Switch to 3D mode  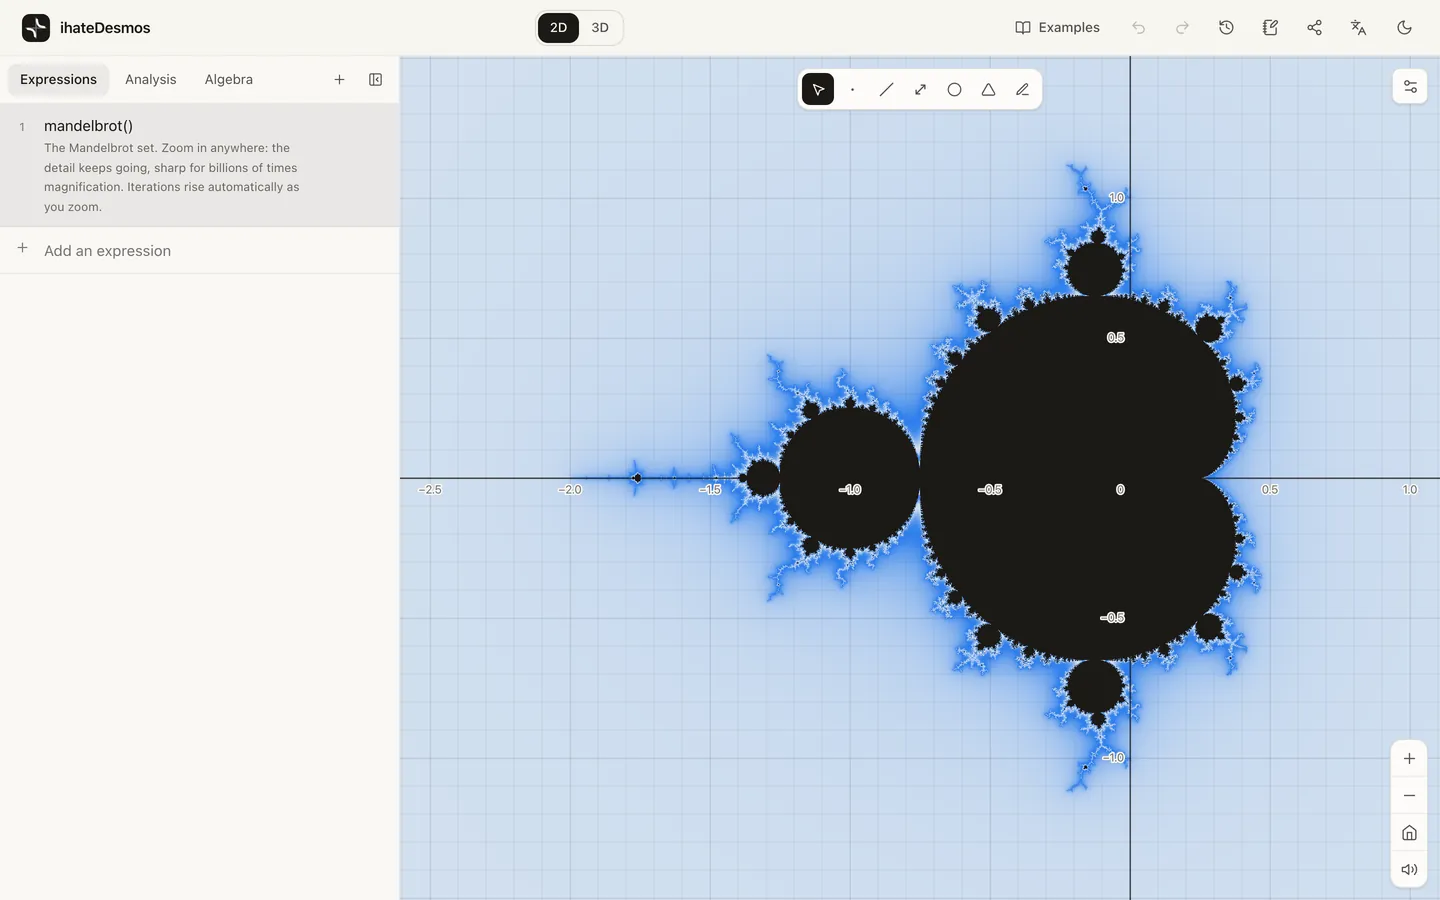point(600,28)
